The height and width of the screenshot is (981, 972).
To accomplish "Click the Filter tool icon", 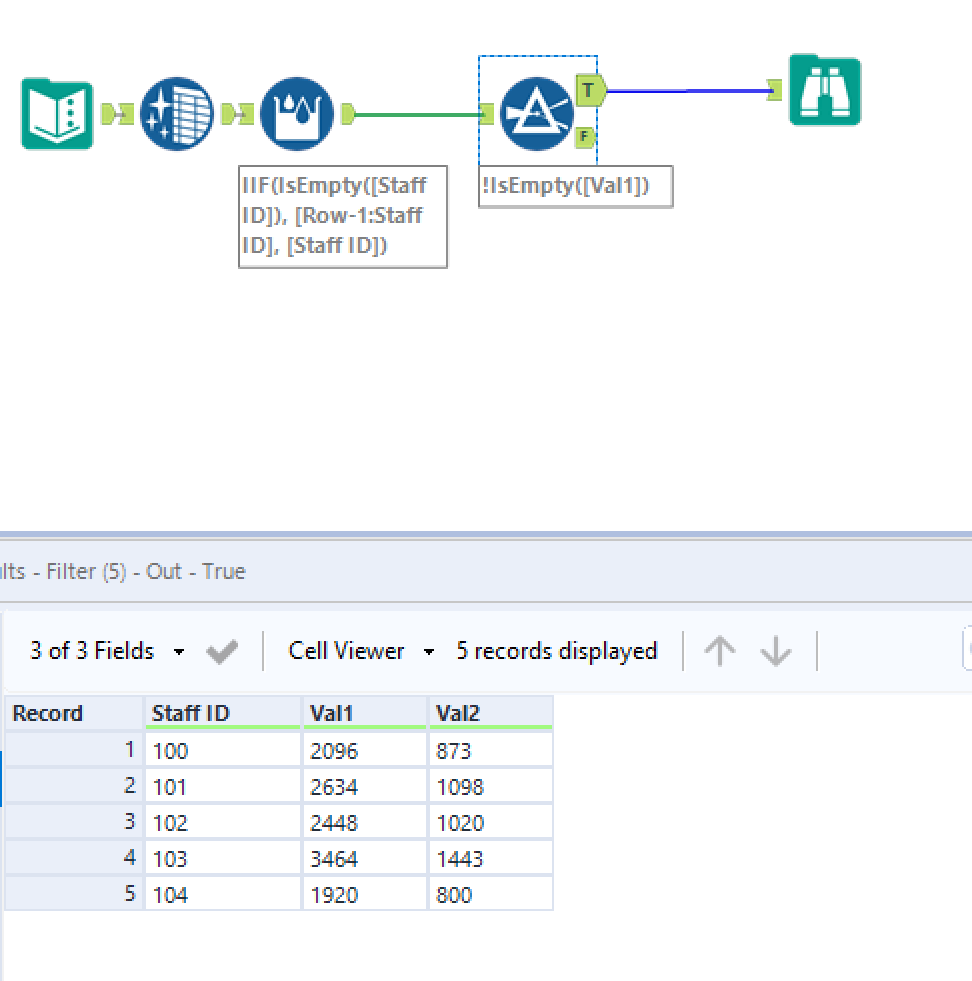I will tap(536, 115).
